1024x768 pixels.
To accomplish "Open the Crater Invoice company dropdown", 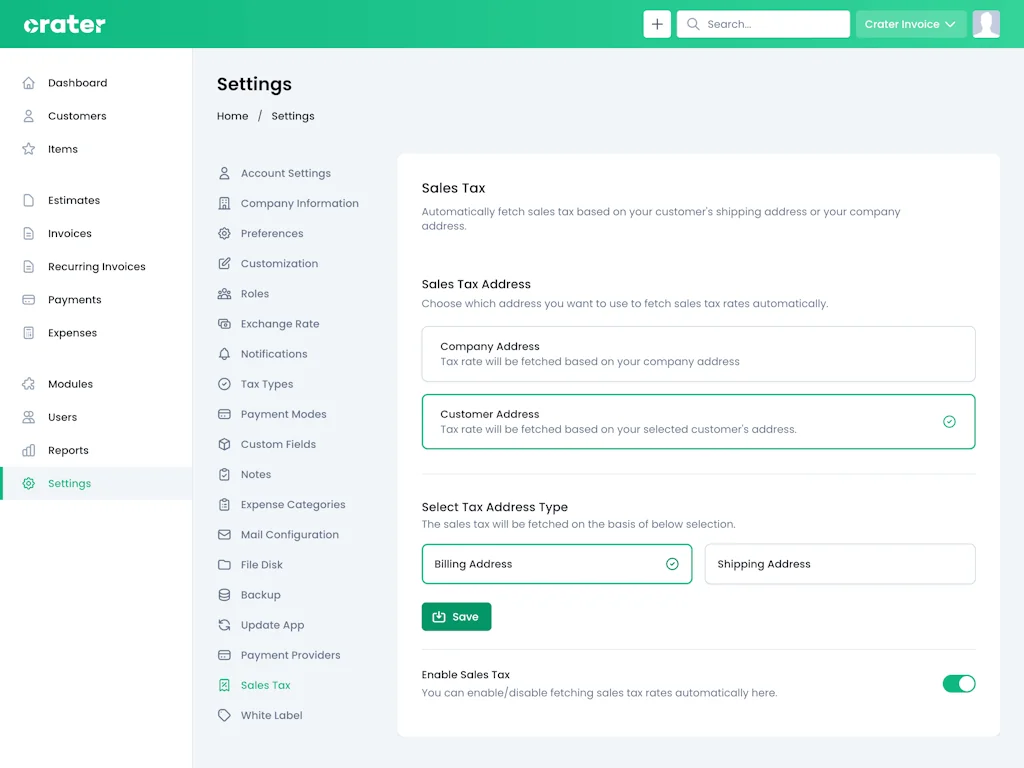I will tap(910, 24).
